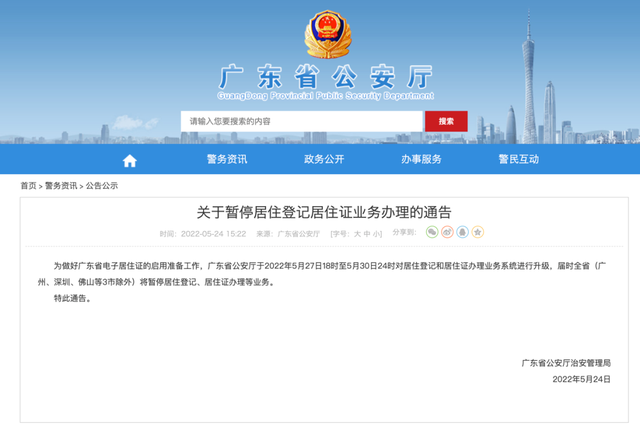Click the home icon in navigation bar
The image size is (640, 430).
[x=129, y=160]
